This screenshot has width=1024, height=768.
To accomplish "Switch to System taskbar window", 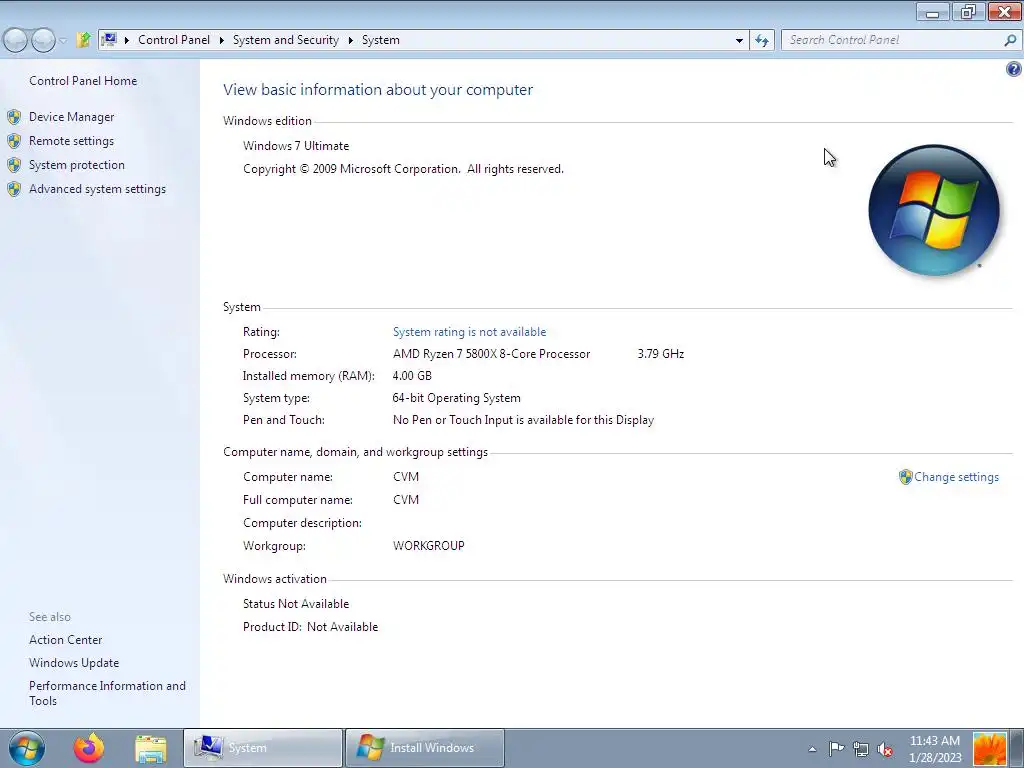I will pos(263,748).
